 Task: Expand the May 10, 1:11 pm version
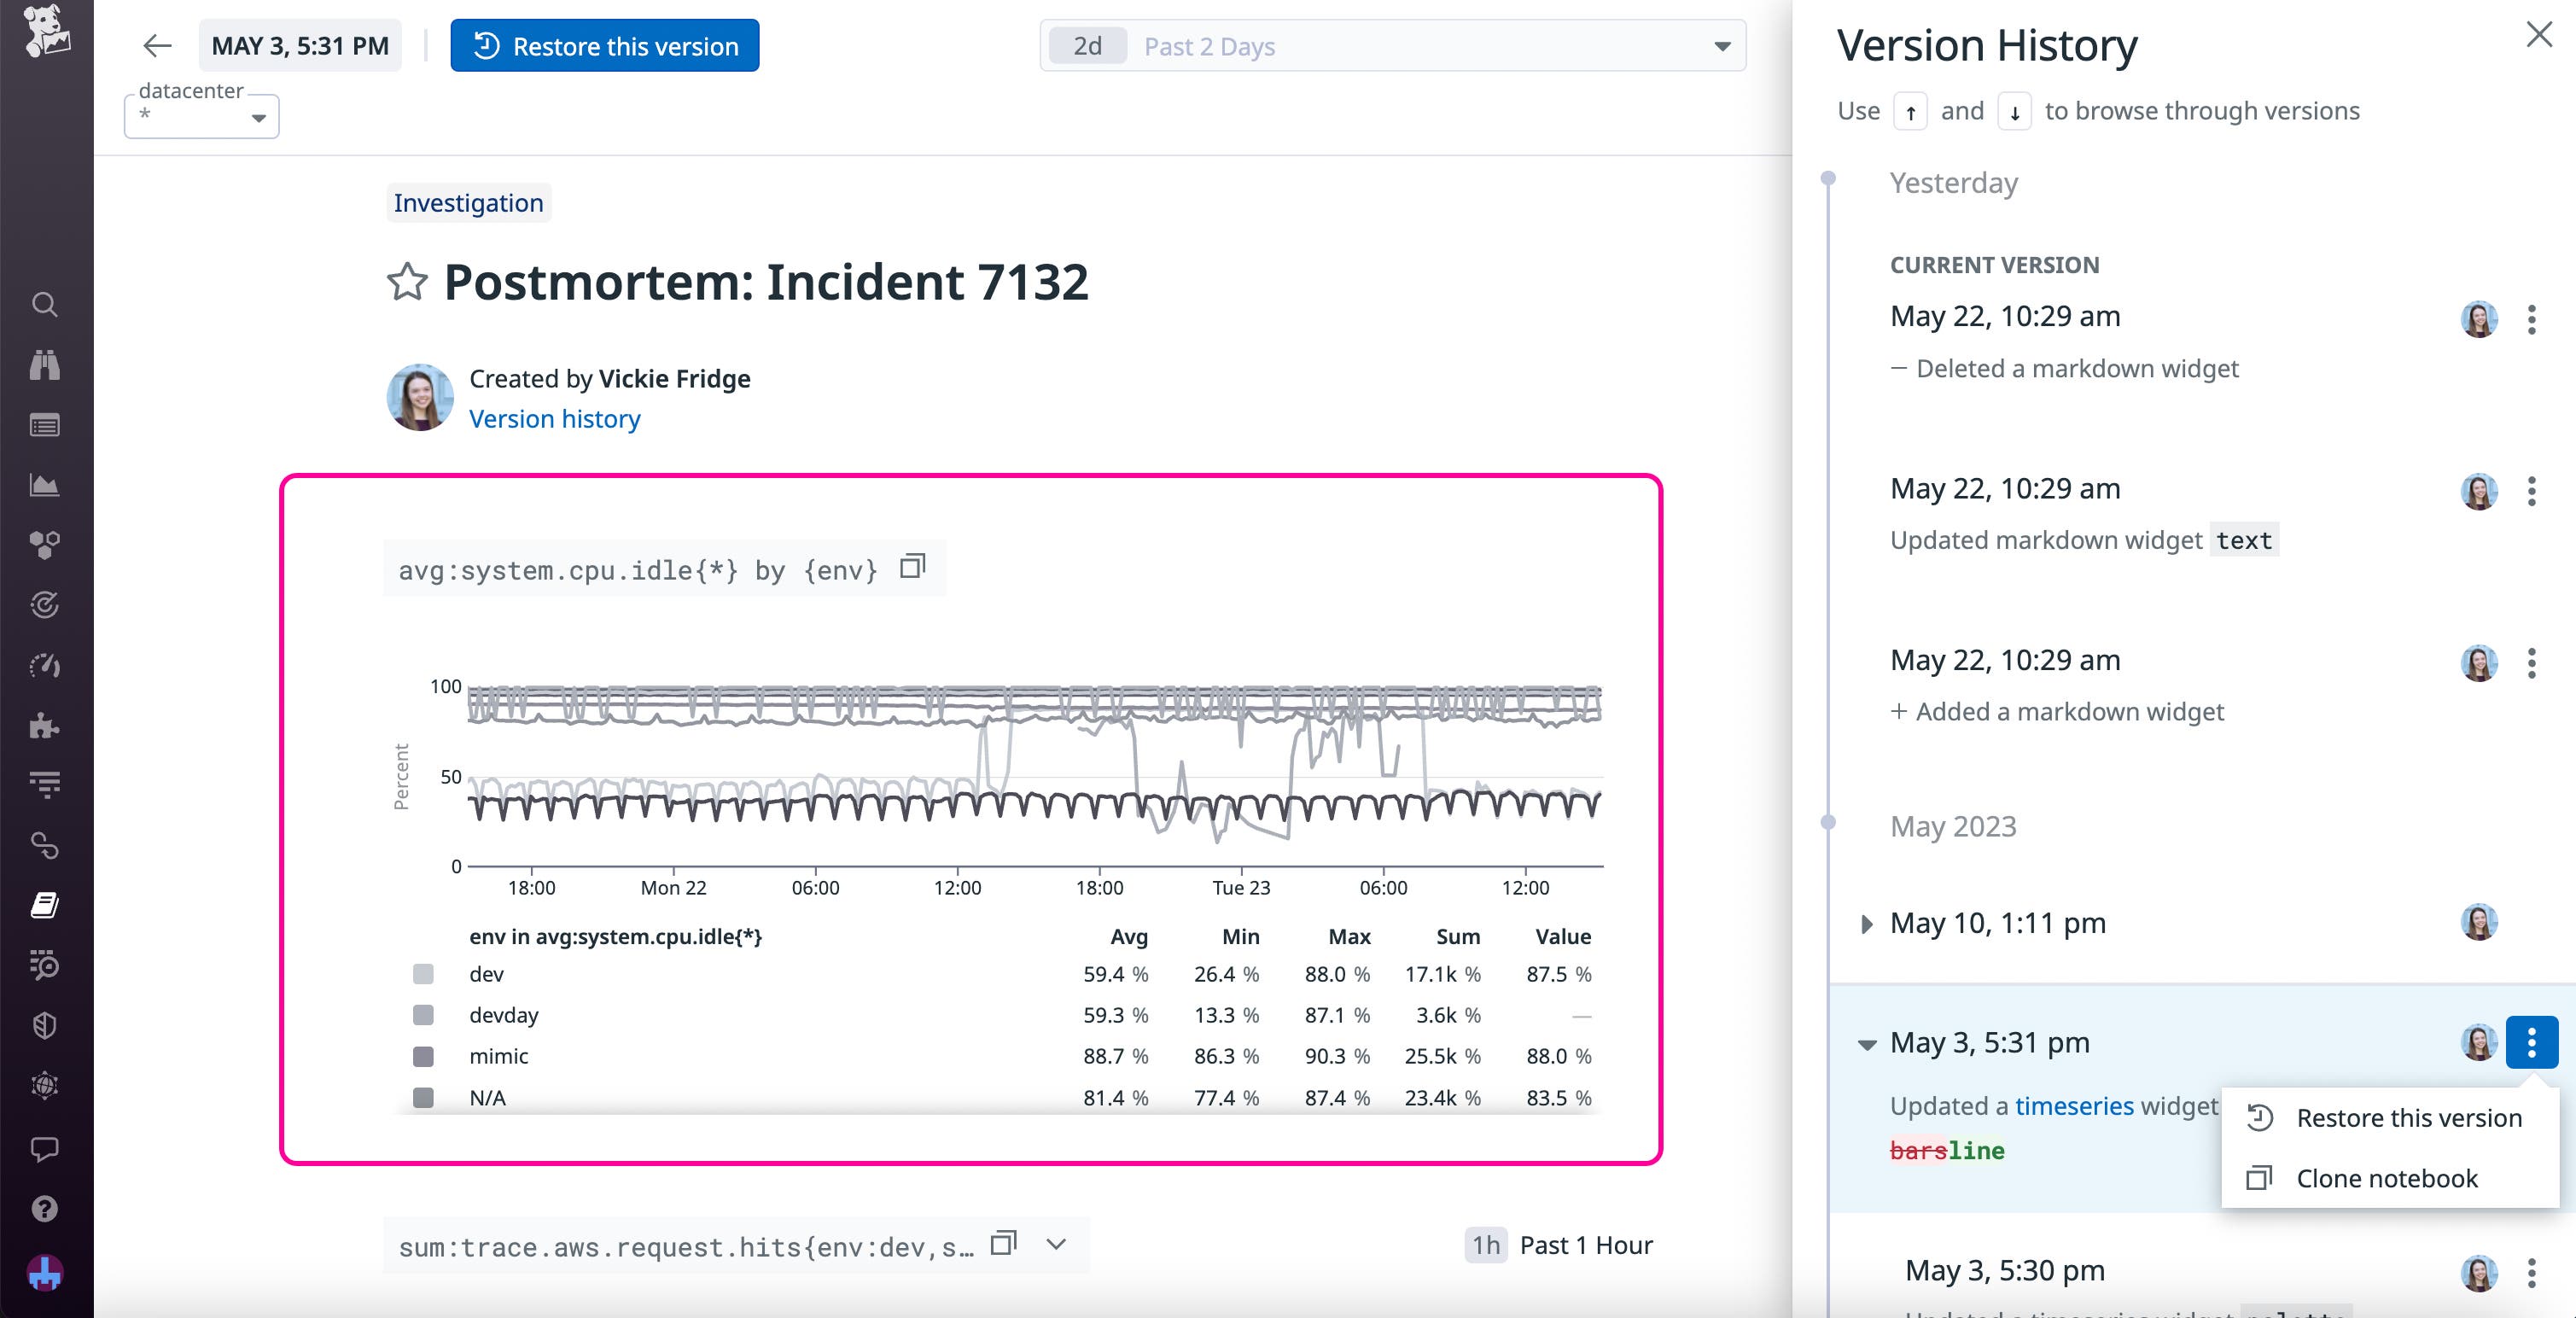tap(1866, 924)
